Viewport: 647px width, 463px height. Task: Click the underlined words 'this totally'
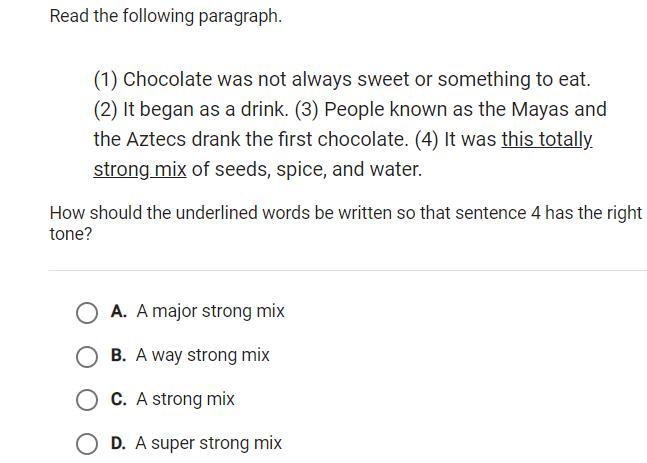point(547,140)
